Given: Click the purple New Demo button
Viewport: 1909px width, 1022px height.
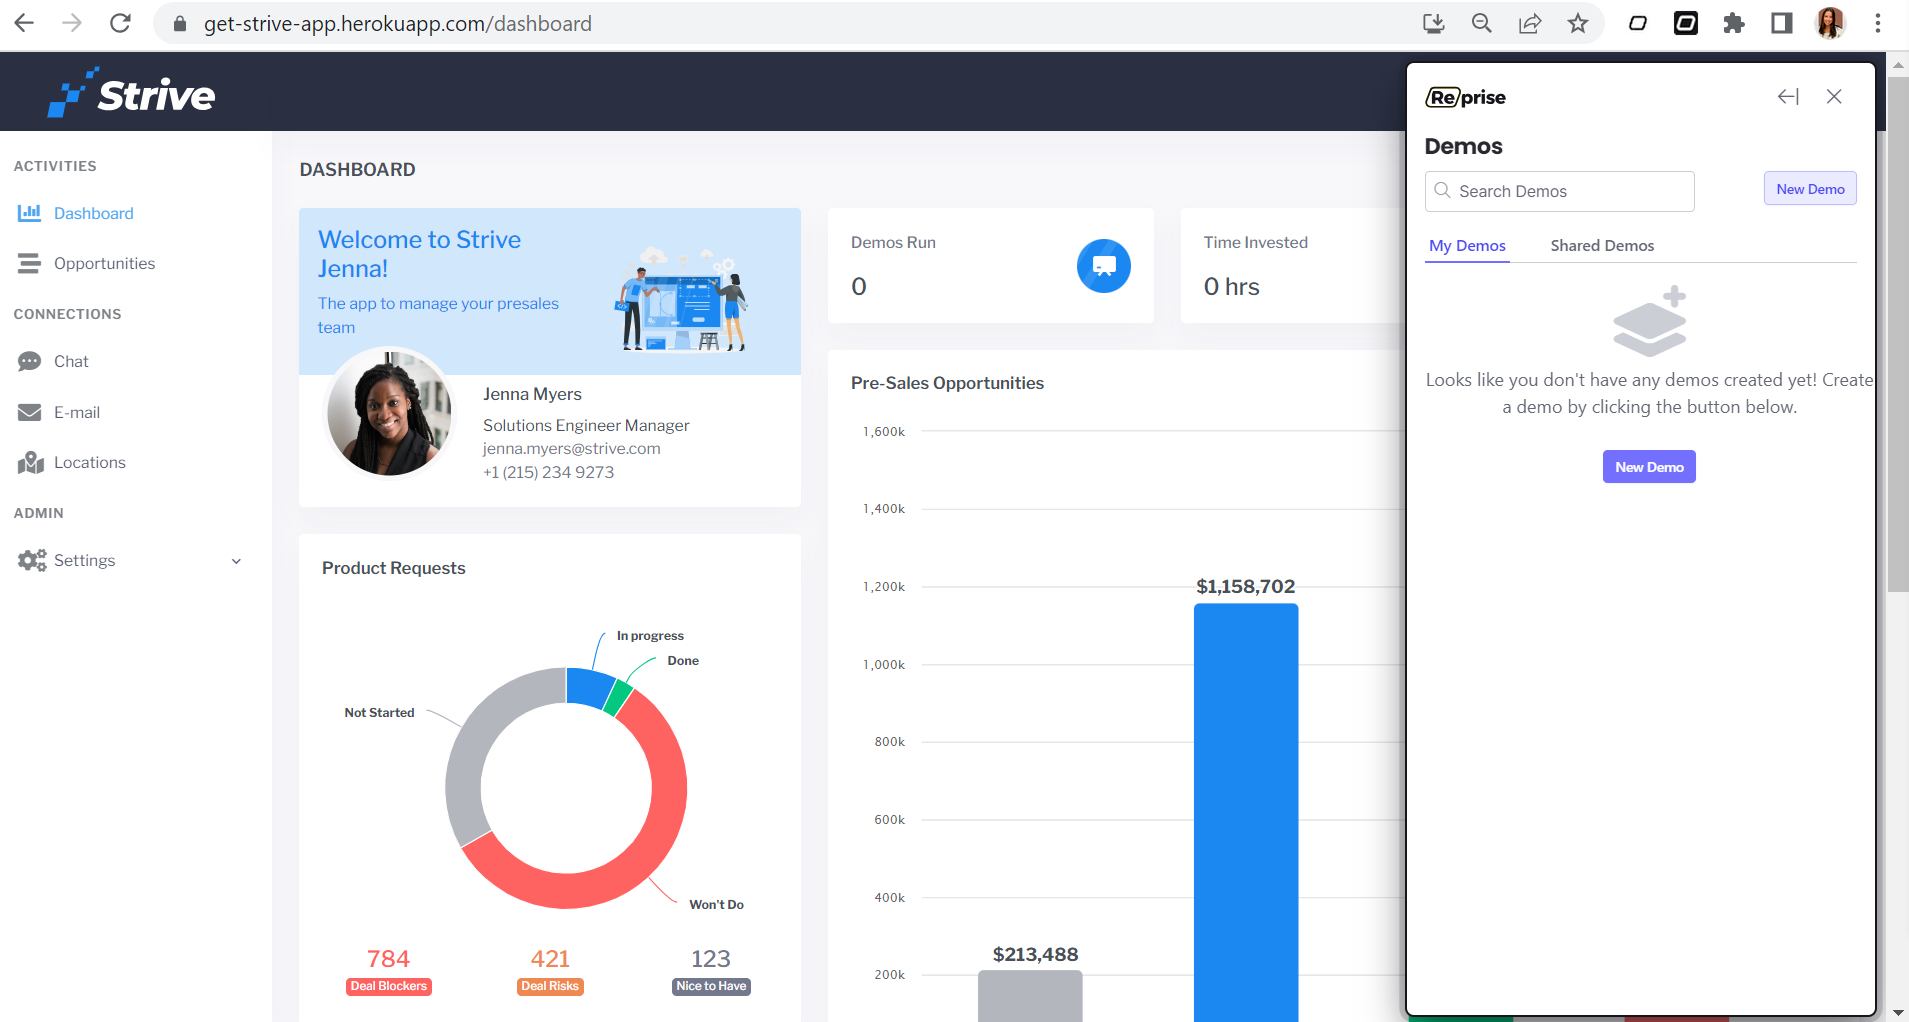Looking at the screenshot, I should coord(1649,467).
